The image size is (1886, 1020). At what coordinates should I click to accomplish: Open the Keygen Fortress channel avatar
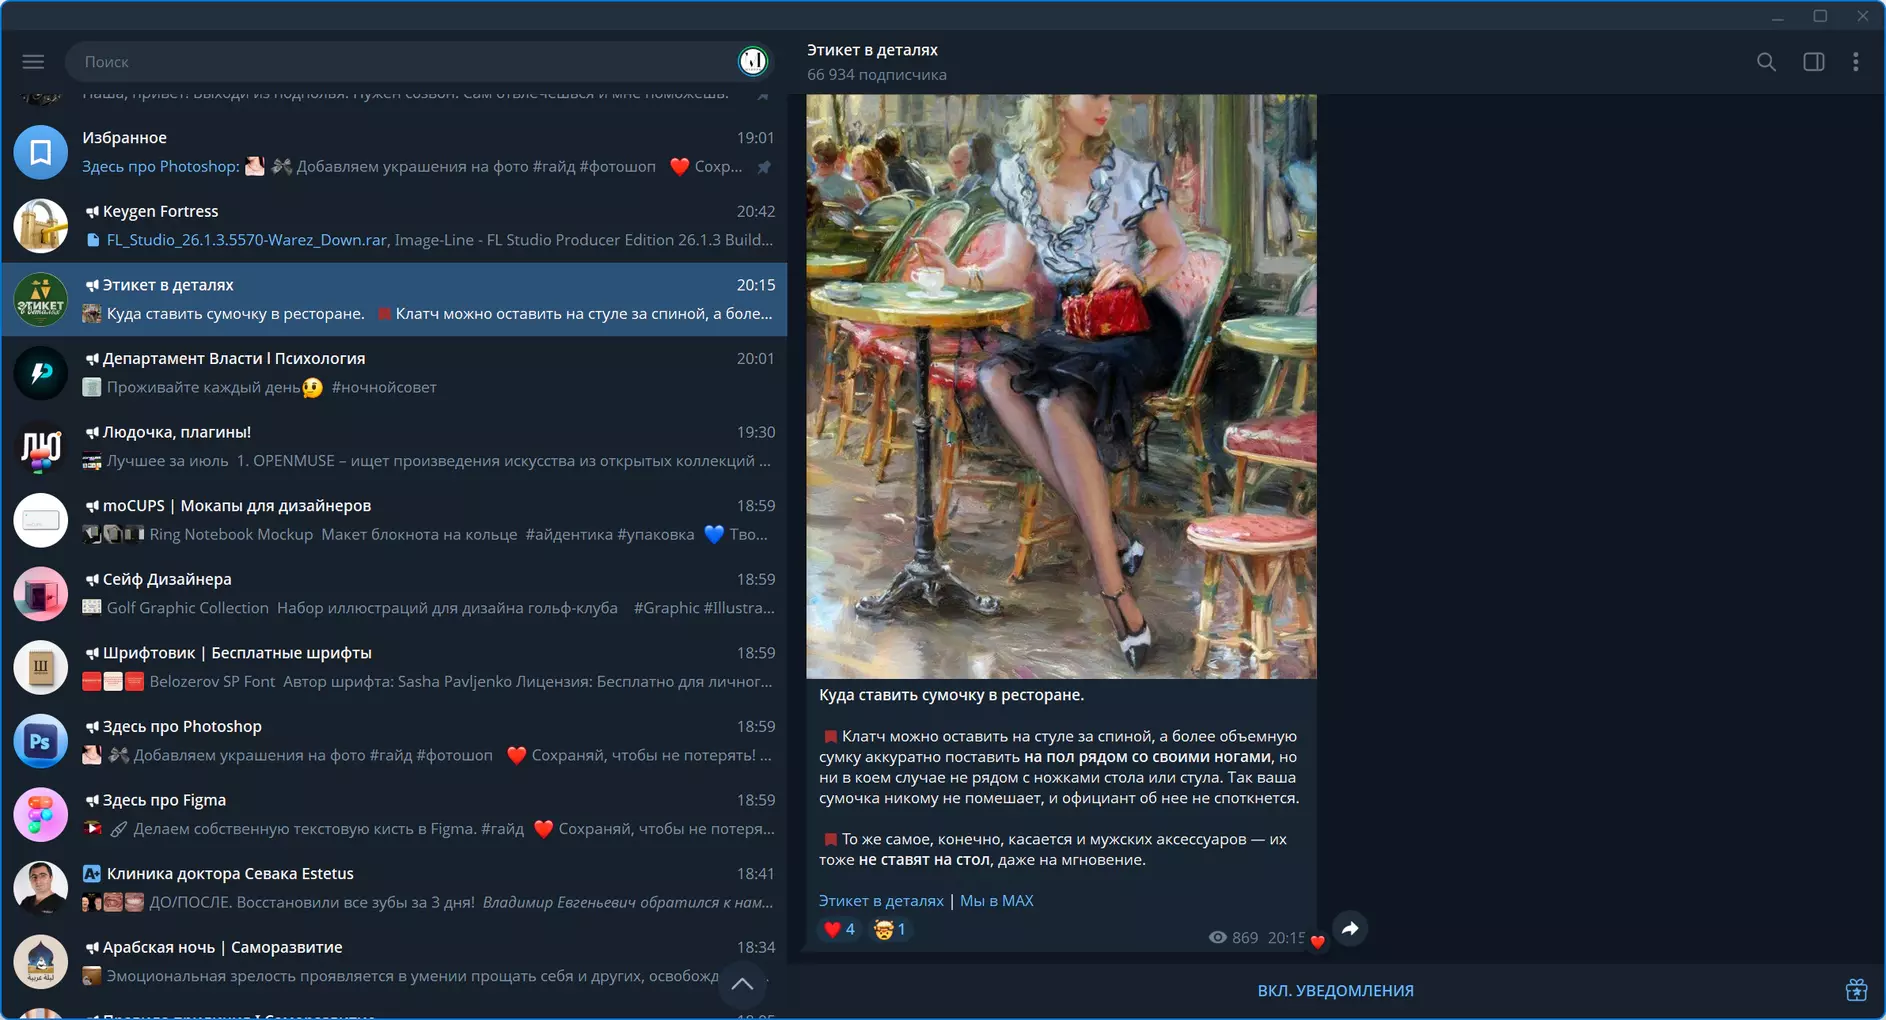click(40, 226)
